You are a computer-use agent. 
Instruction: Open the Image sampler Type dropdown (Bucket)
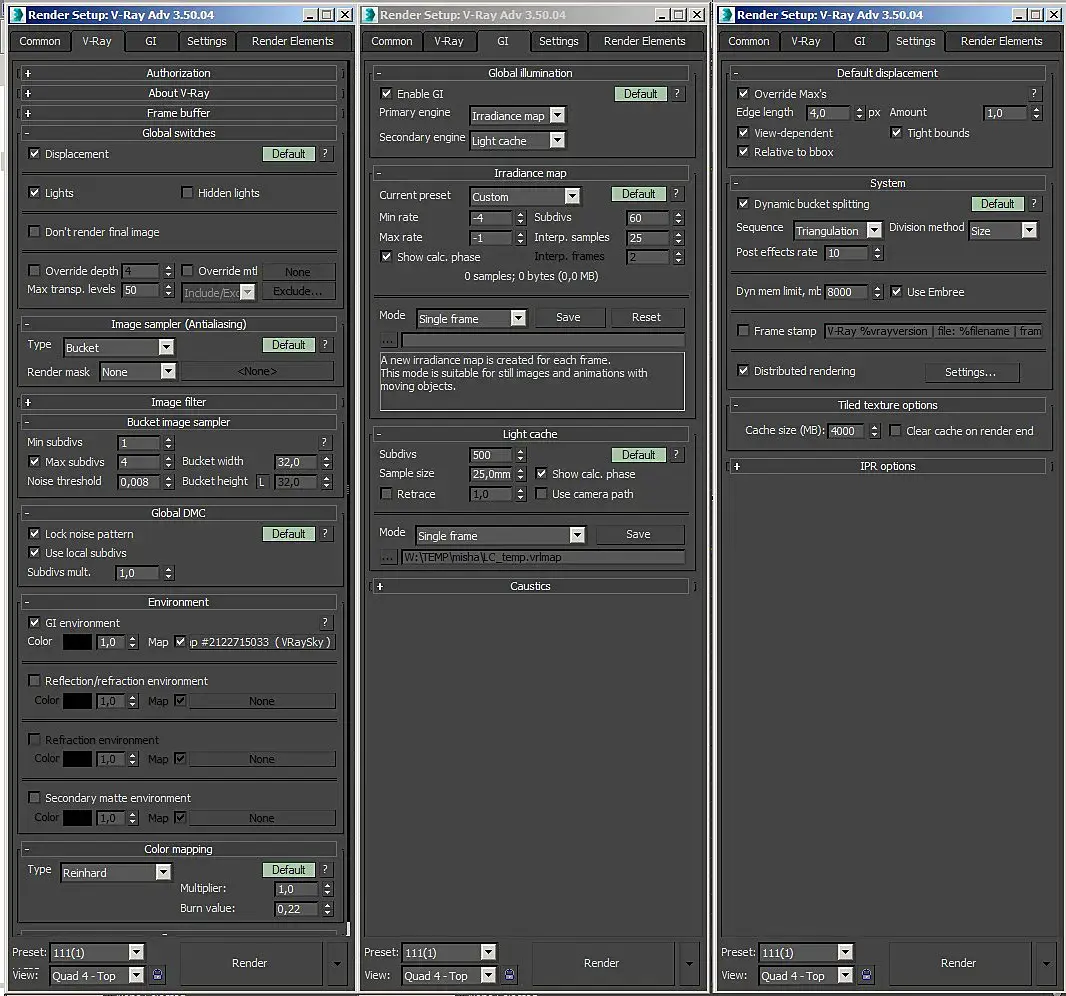119,347
